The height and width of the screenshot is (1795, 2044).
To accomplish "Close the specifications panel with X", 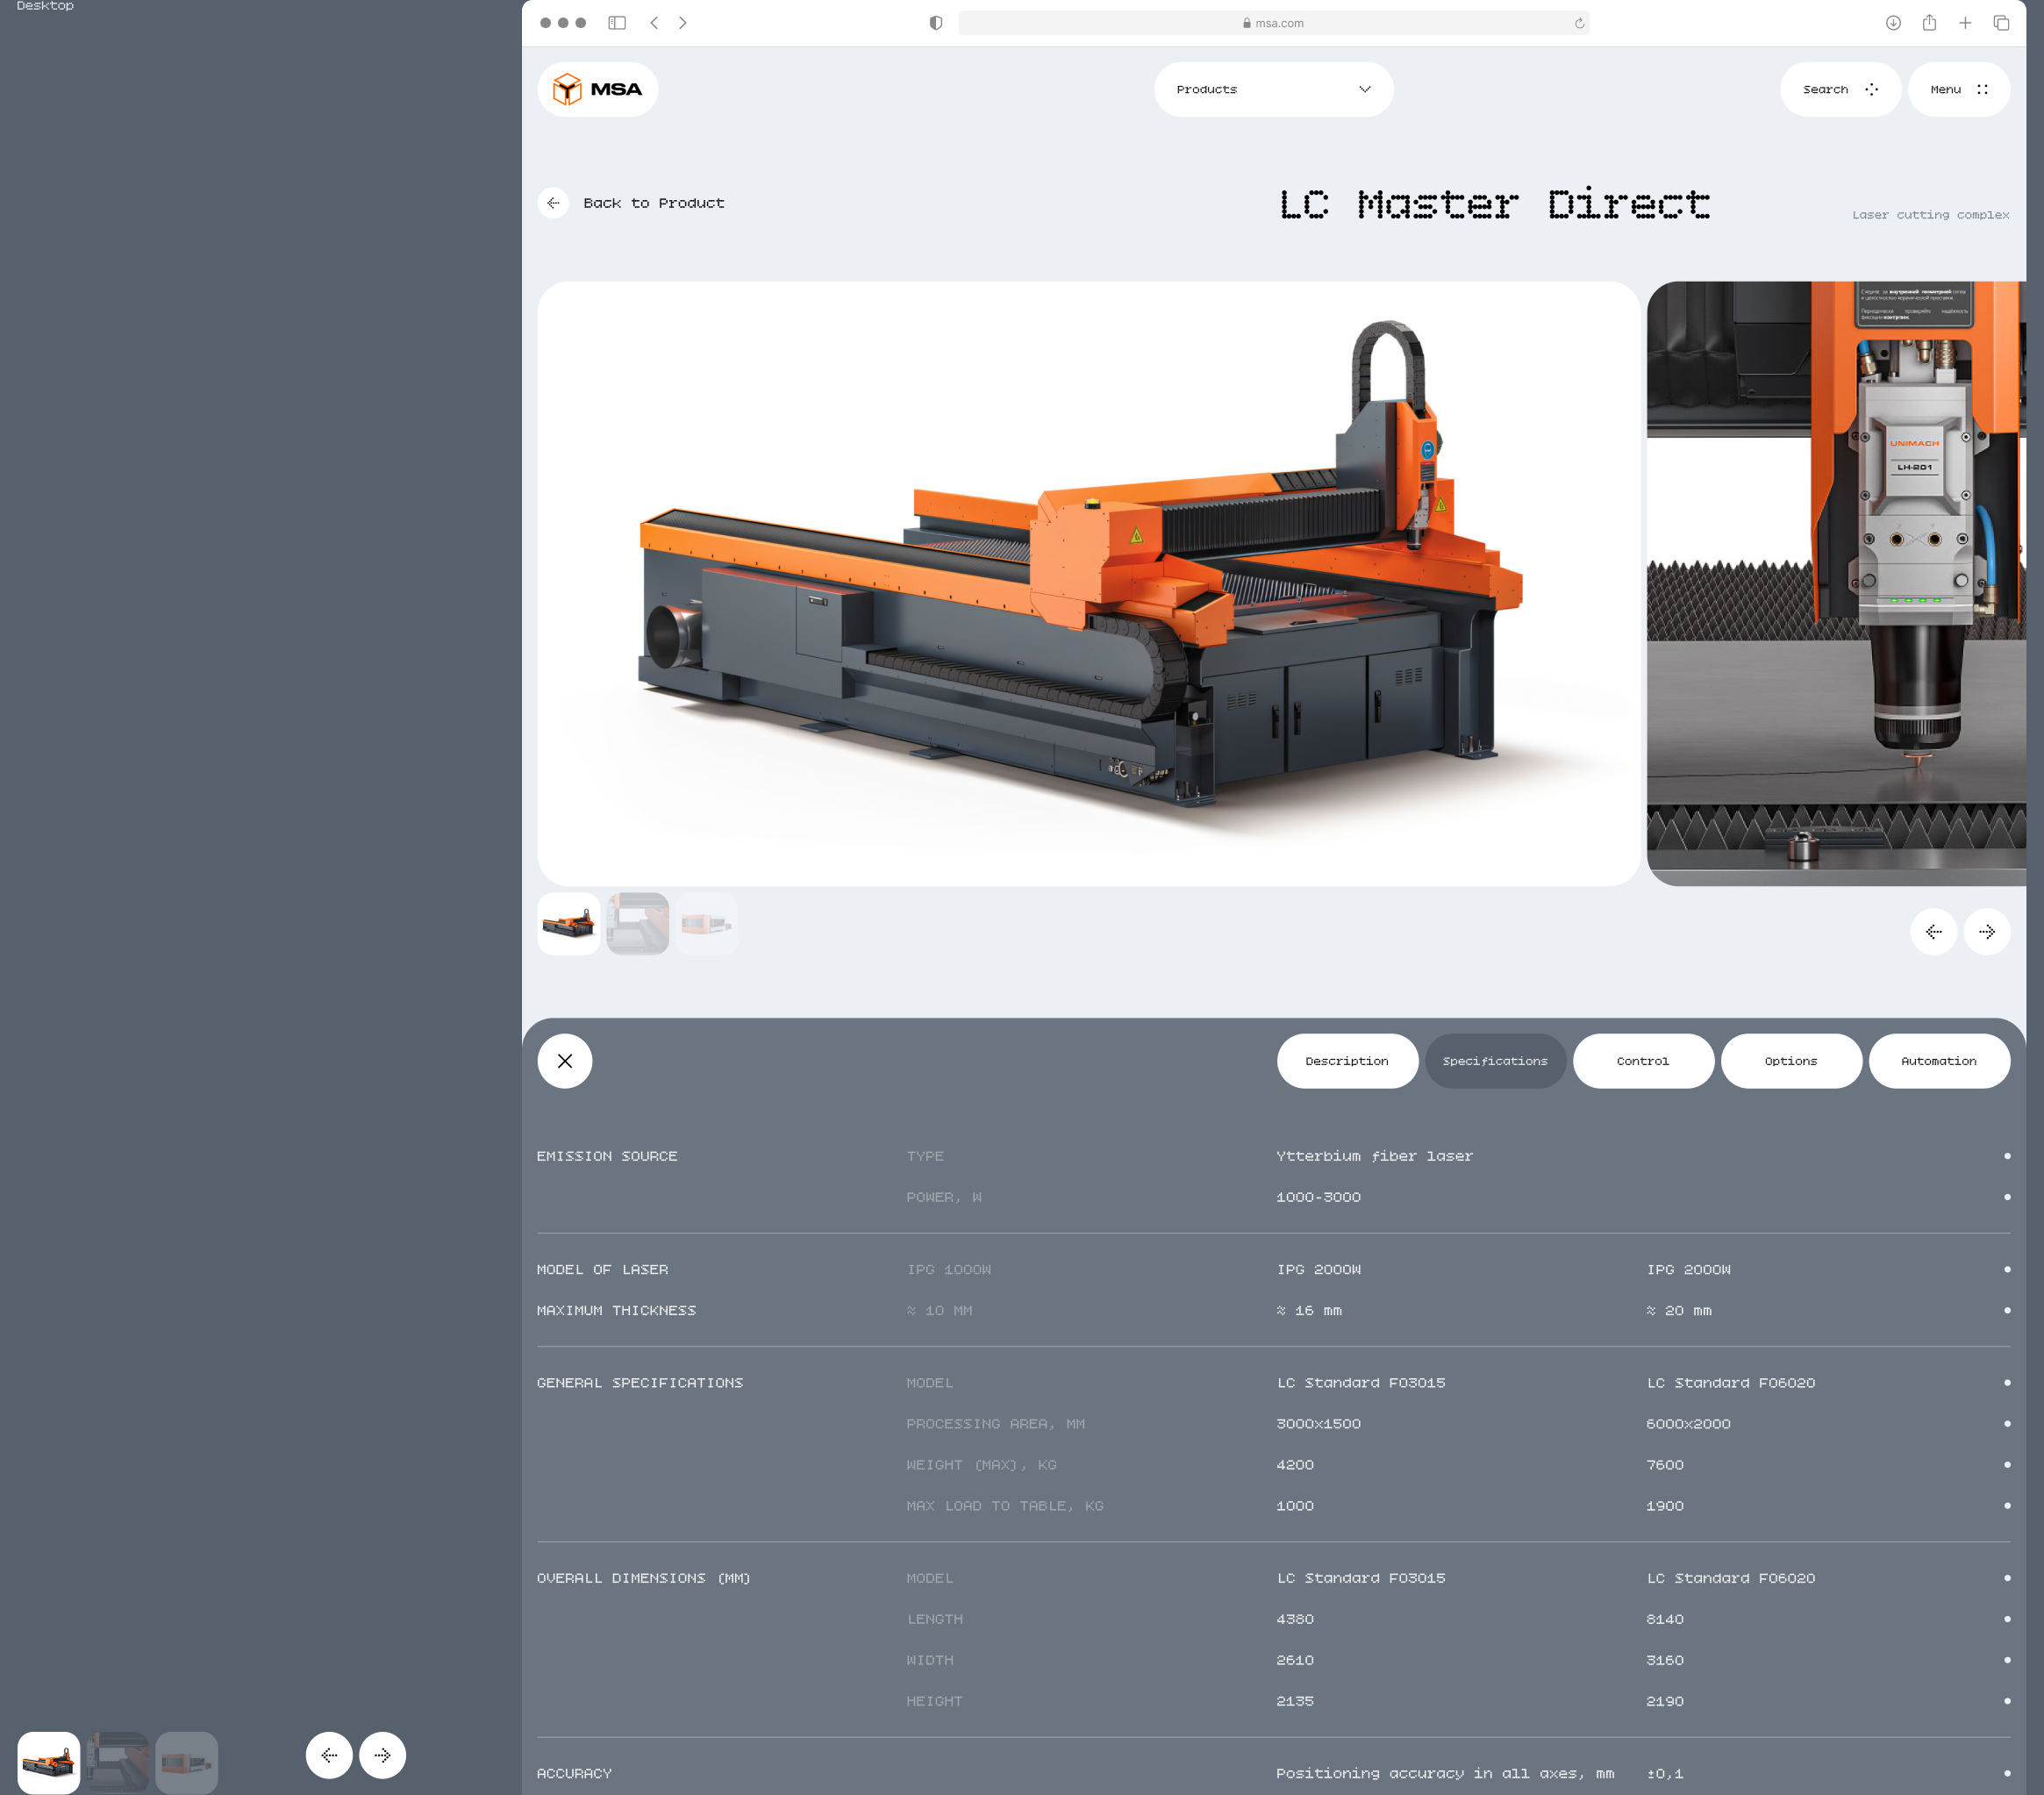I will 565,1061.
